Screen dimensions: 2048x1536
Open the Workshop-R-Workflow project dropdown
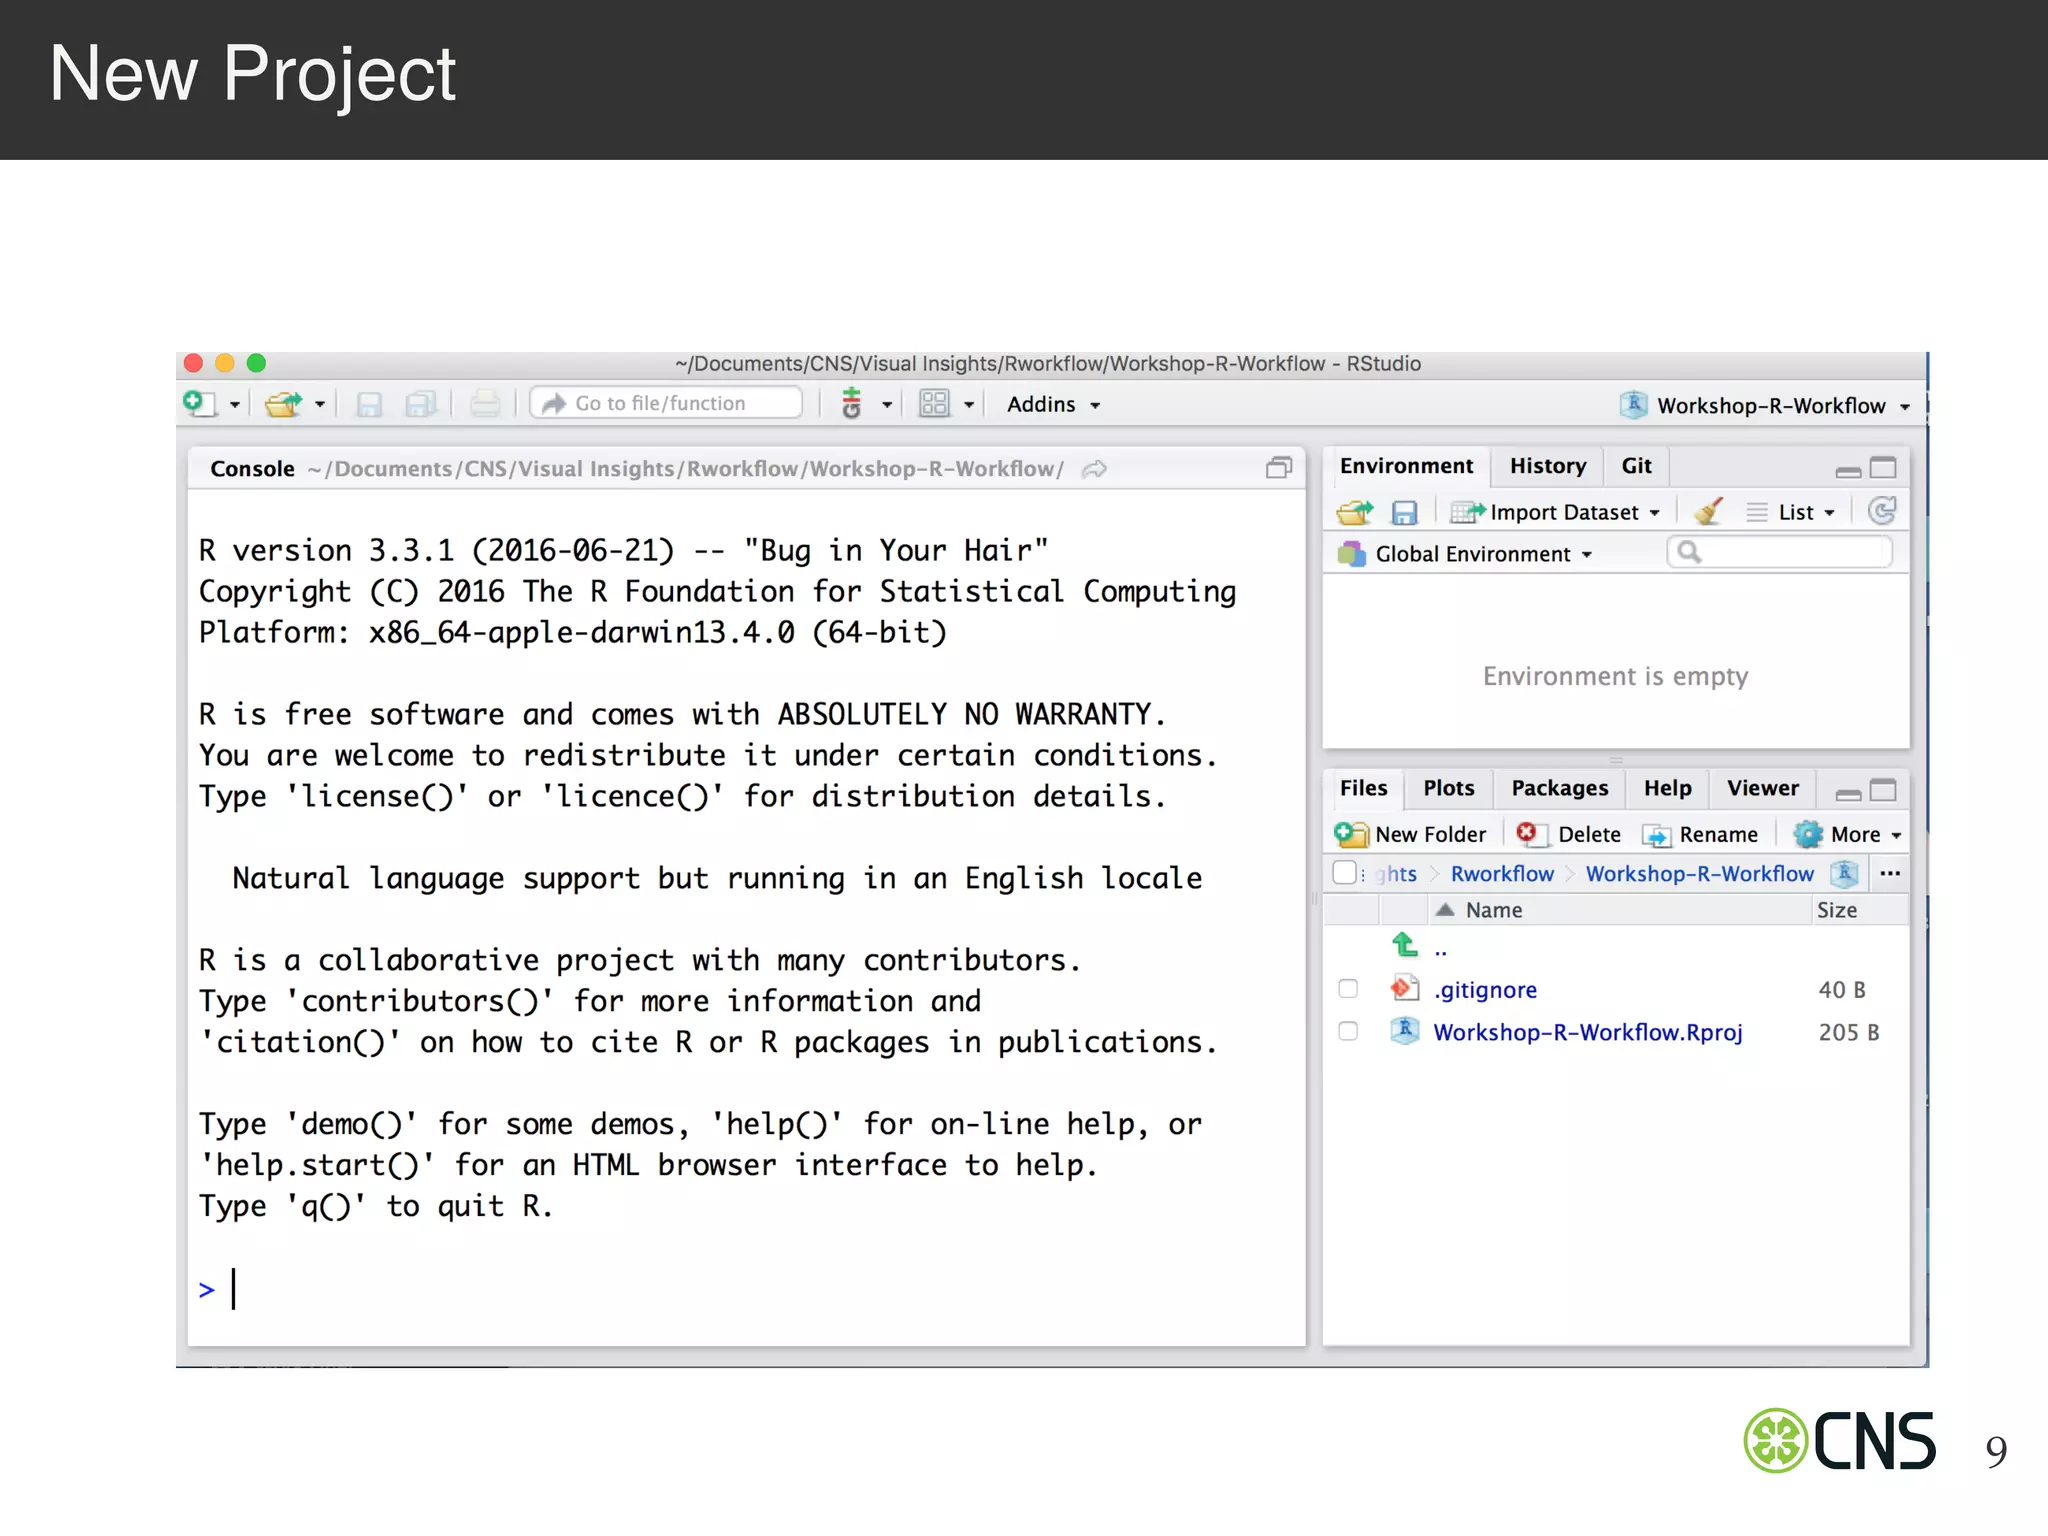point(1768,405)
